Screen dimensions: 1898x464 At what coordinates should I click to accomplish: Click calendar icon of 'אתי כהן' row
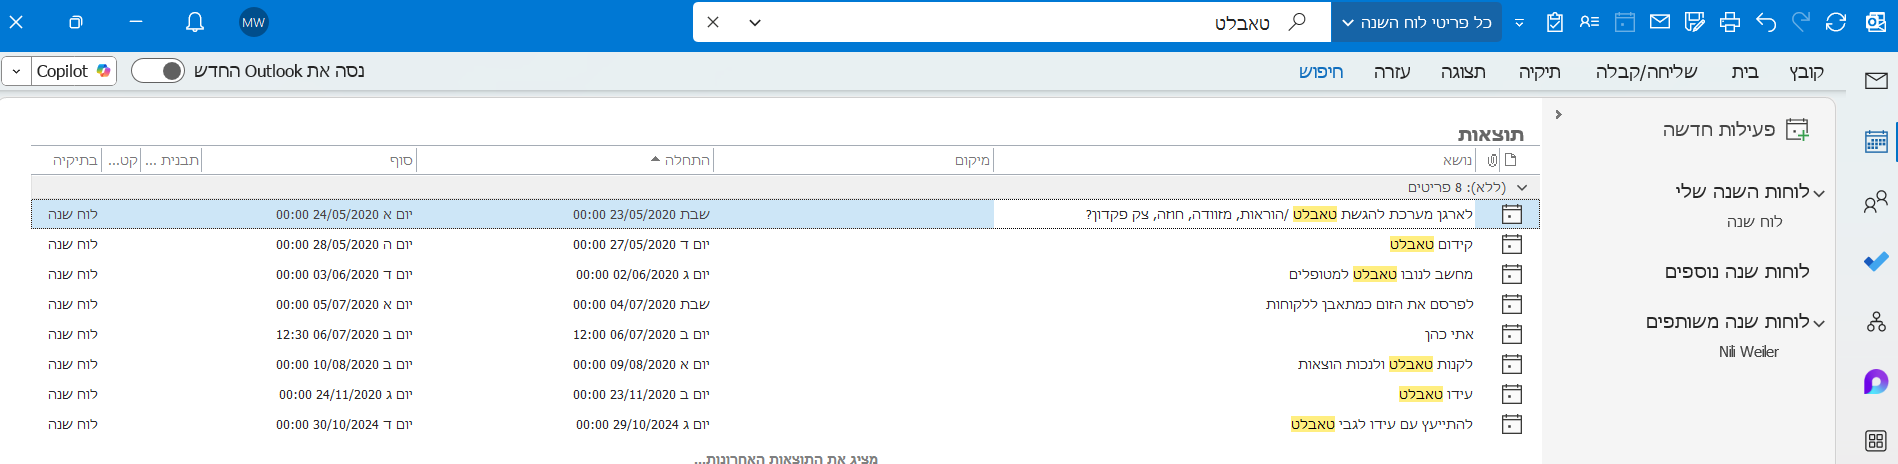pyautogui.click(x=1512, y=334)
